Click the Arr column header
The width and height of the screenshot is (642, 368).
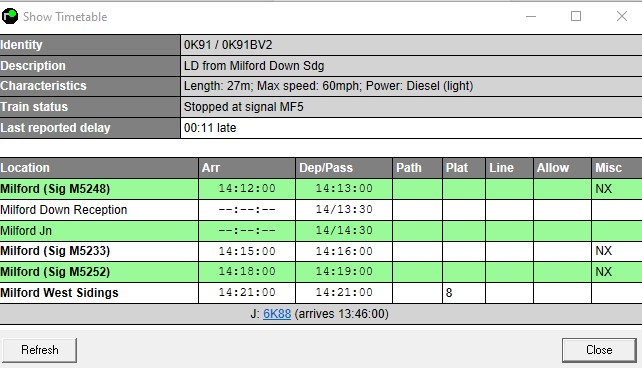pos(247,168)
